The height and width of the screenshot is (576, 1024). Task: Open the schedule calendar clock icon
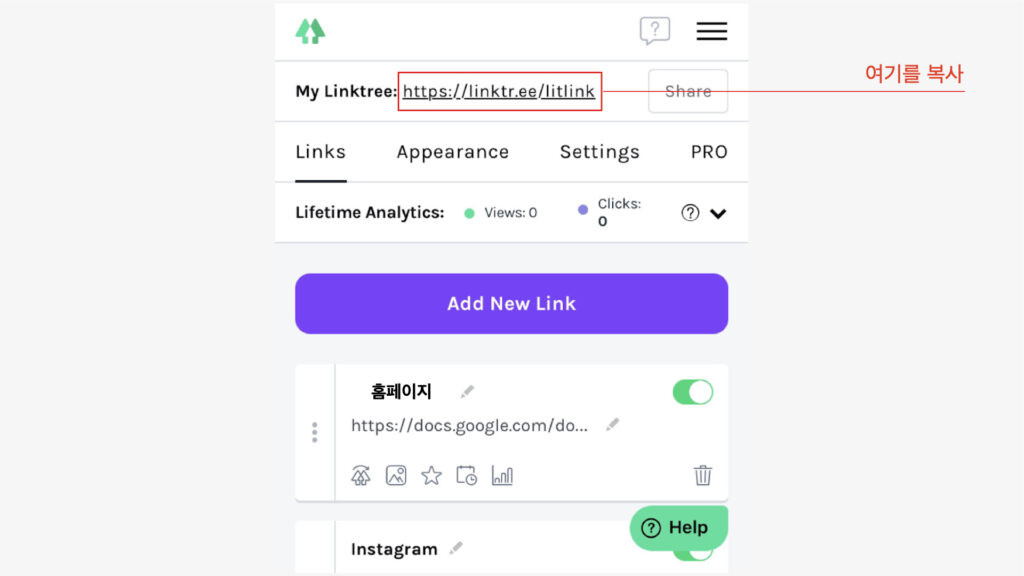point(466,475)
